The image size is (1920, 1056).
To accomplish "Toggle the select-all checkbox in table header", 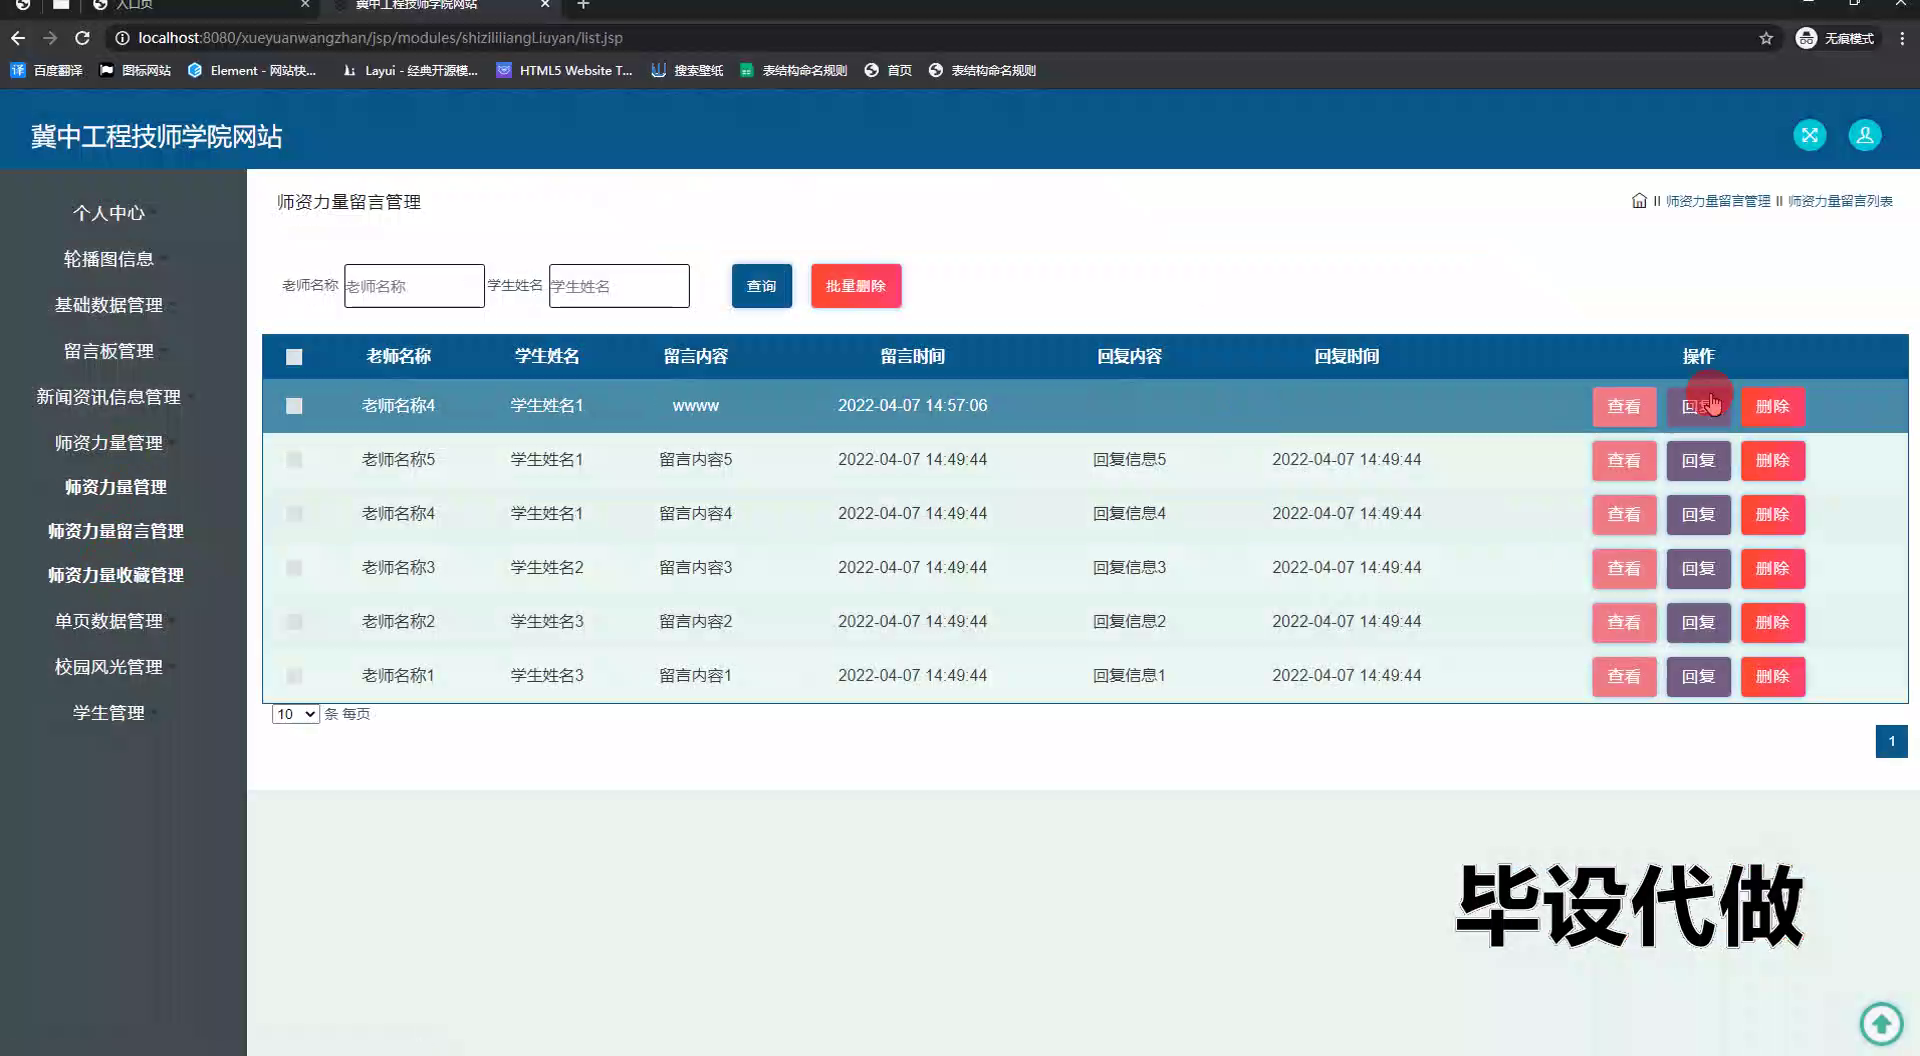I will tap(294, 357).
